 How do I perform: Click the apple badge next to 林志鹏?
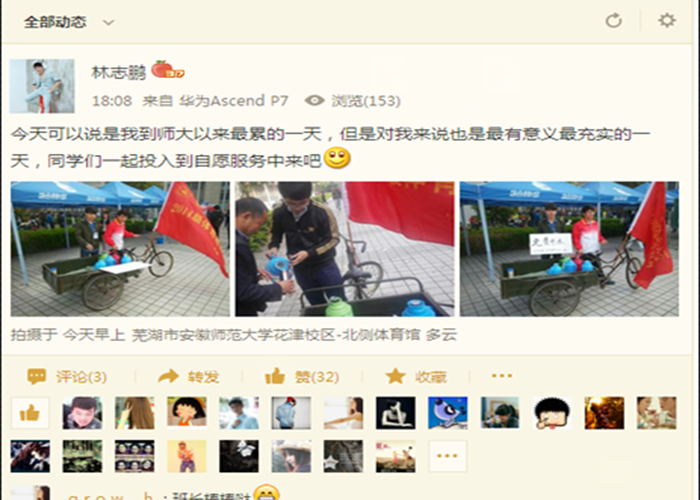[x=167, y=70]
